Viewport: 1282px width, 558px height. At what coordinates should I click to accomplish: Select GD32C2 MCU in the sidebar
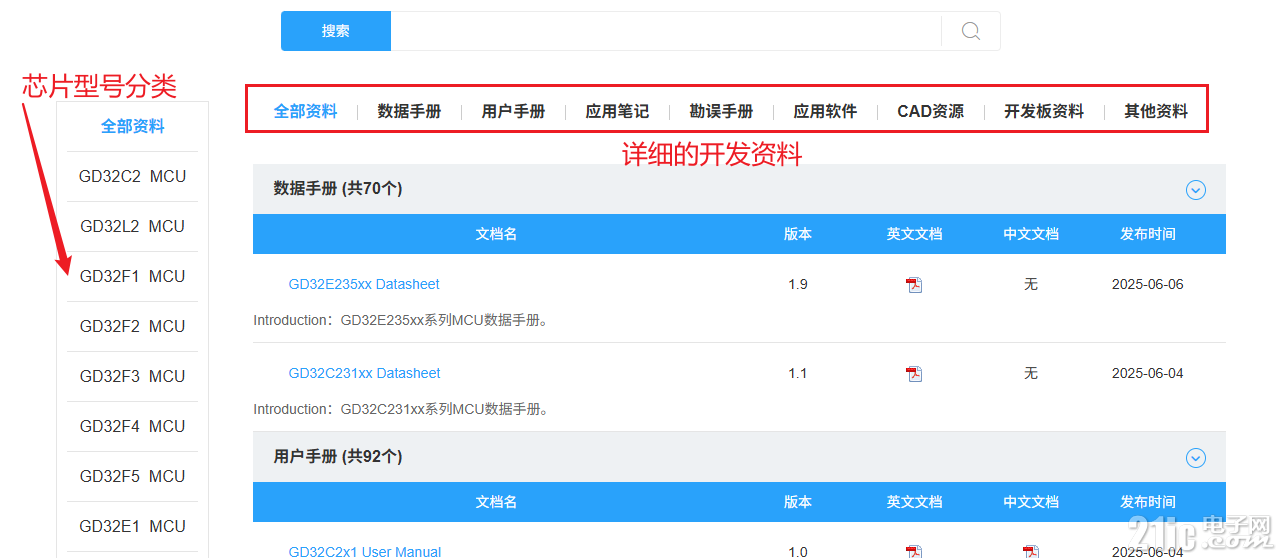point(133,177)
